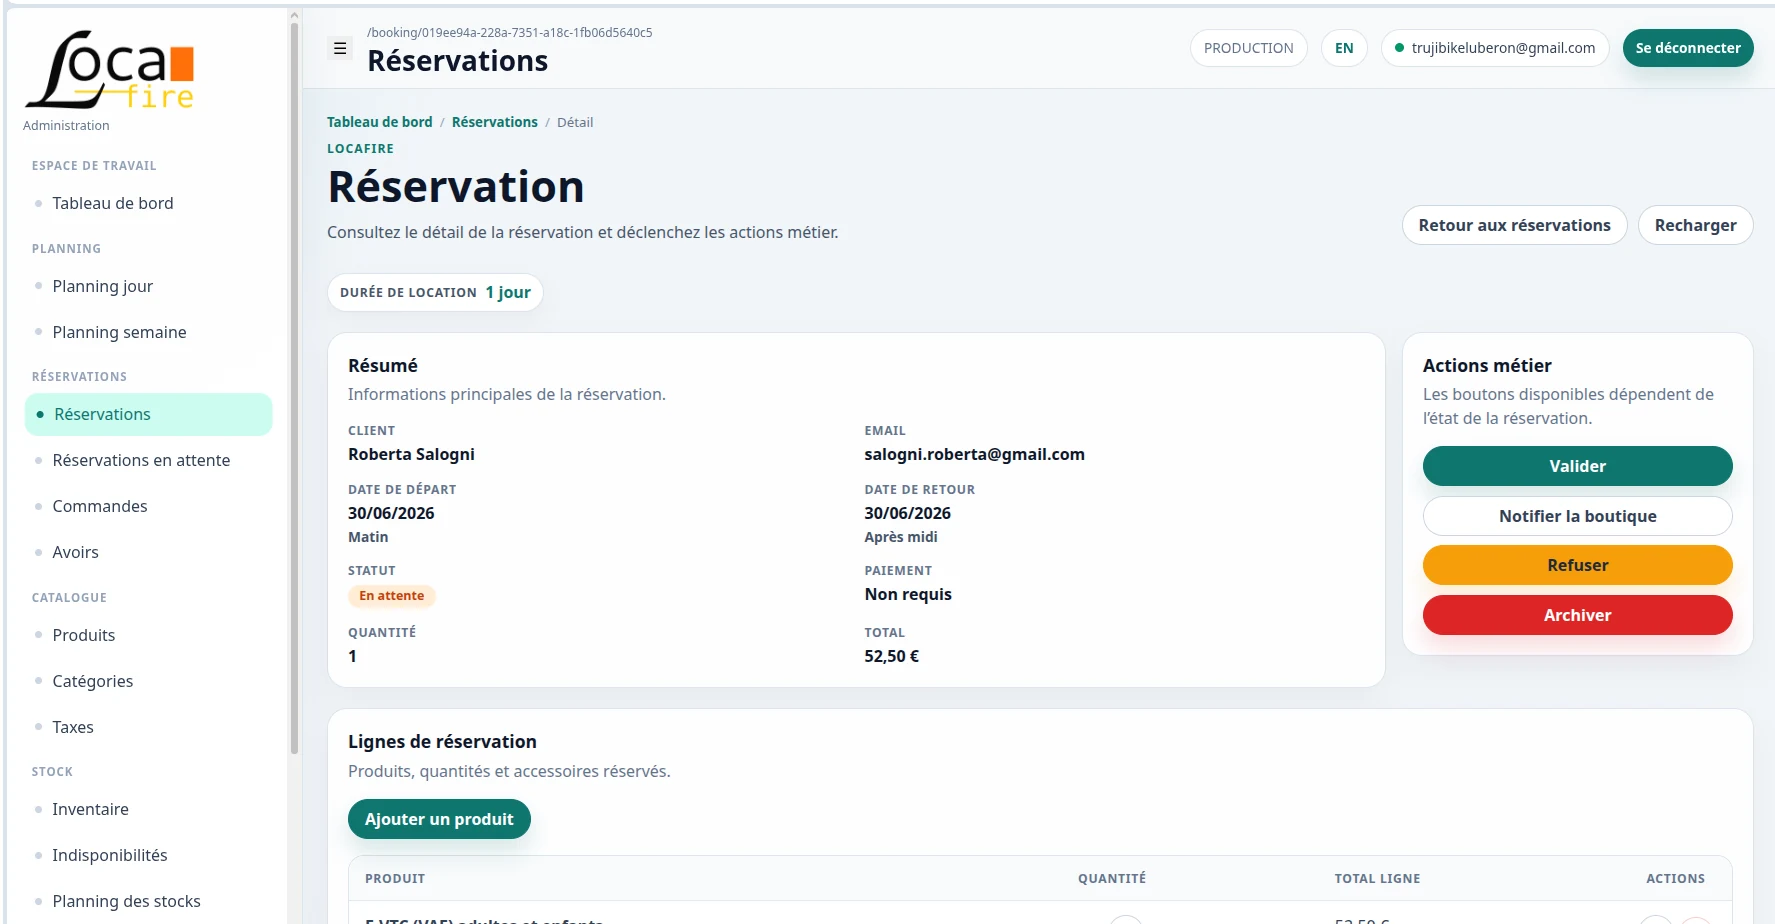Archive the reservation with the red Archiver button
The height and width of the screenshot is (924, 1775).
1577,615
